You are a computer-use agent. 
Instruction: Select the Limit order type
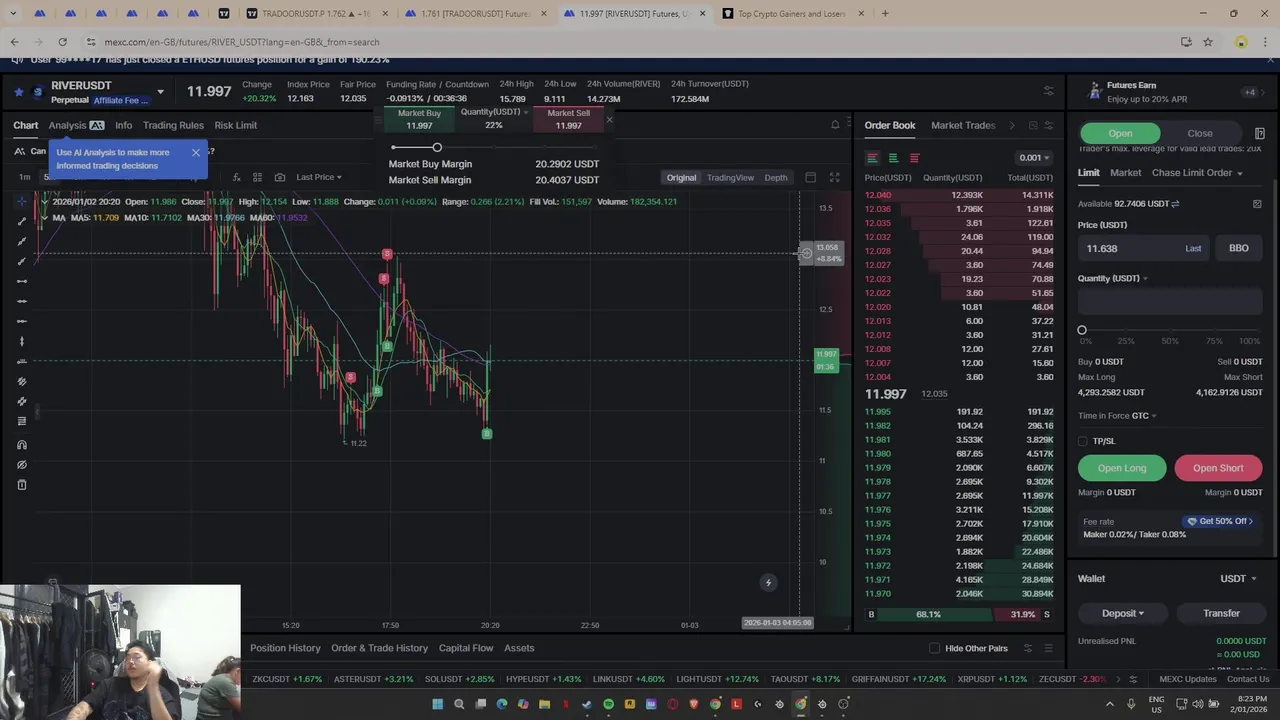pos(1089,172)
